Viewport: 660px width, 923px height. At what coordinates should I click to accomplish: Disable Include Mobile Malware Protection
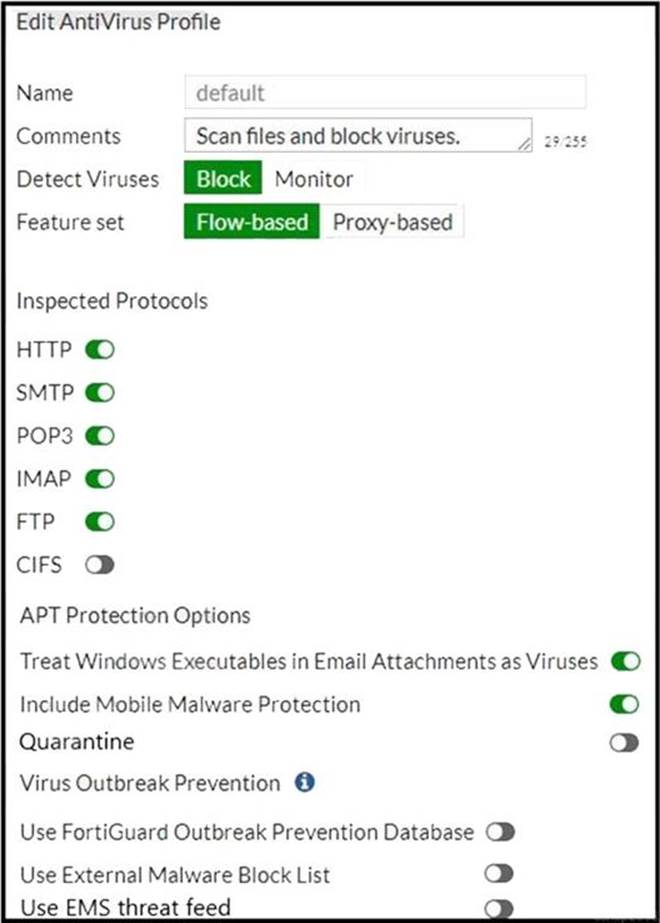coord(625,704)
